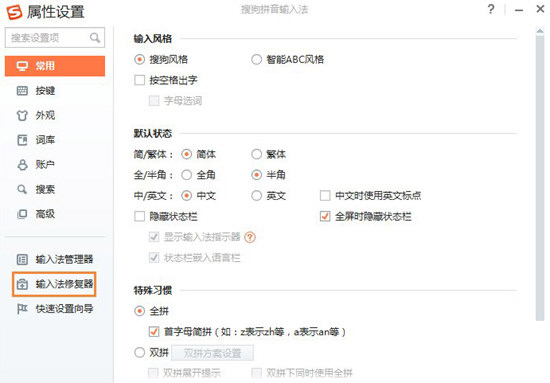Select 双拼 radio button
This screenshot has height=383, width=550.
[x=140, y=352]
